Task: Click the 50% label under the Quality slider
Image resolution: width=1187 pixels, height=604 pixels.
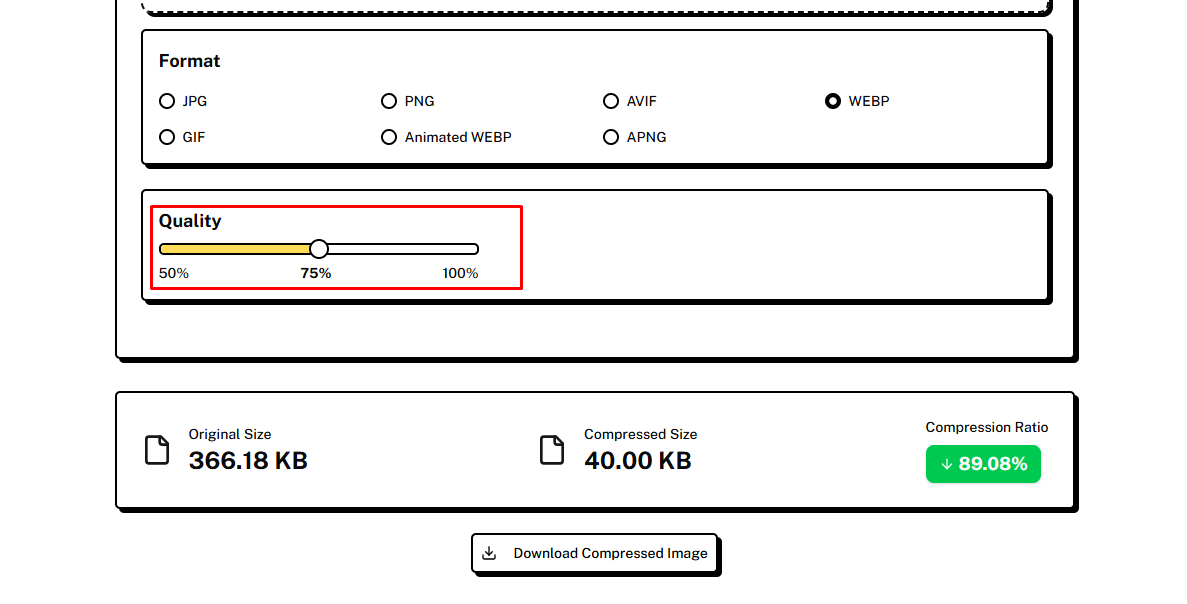Action: pos(174,273)
